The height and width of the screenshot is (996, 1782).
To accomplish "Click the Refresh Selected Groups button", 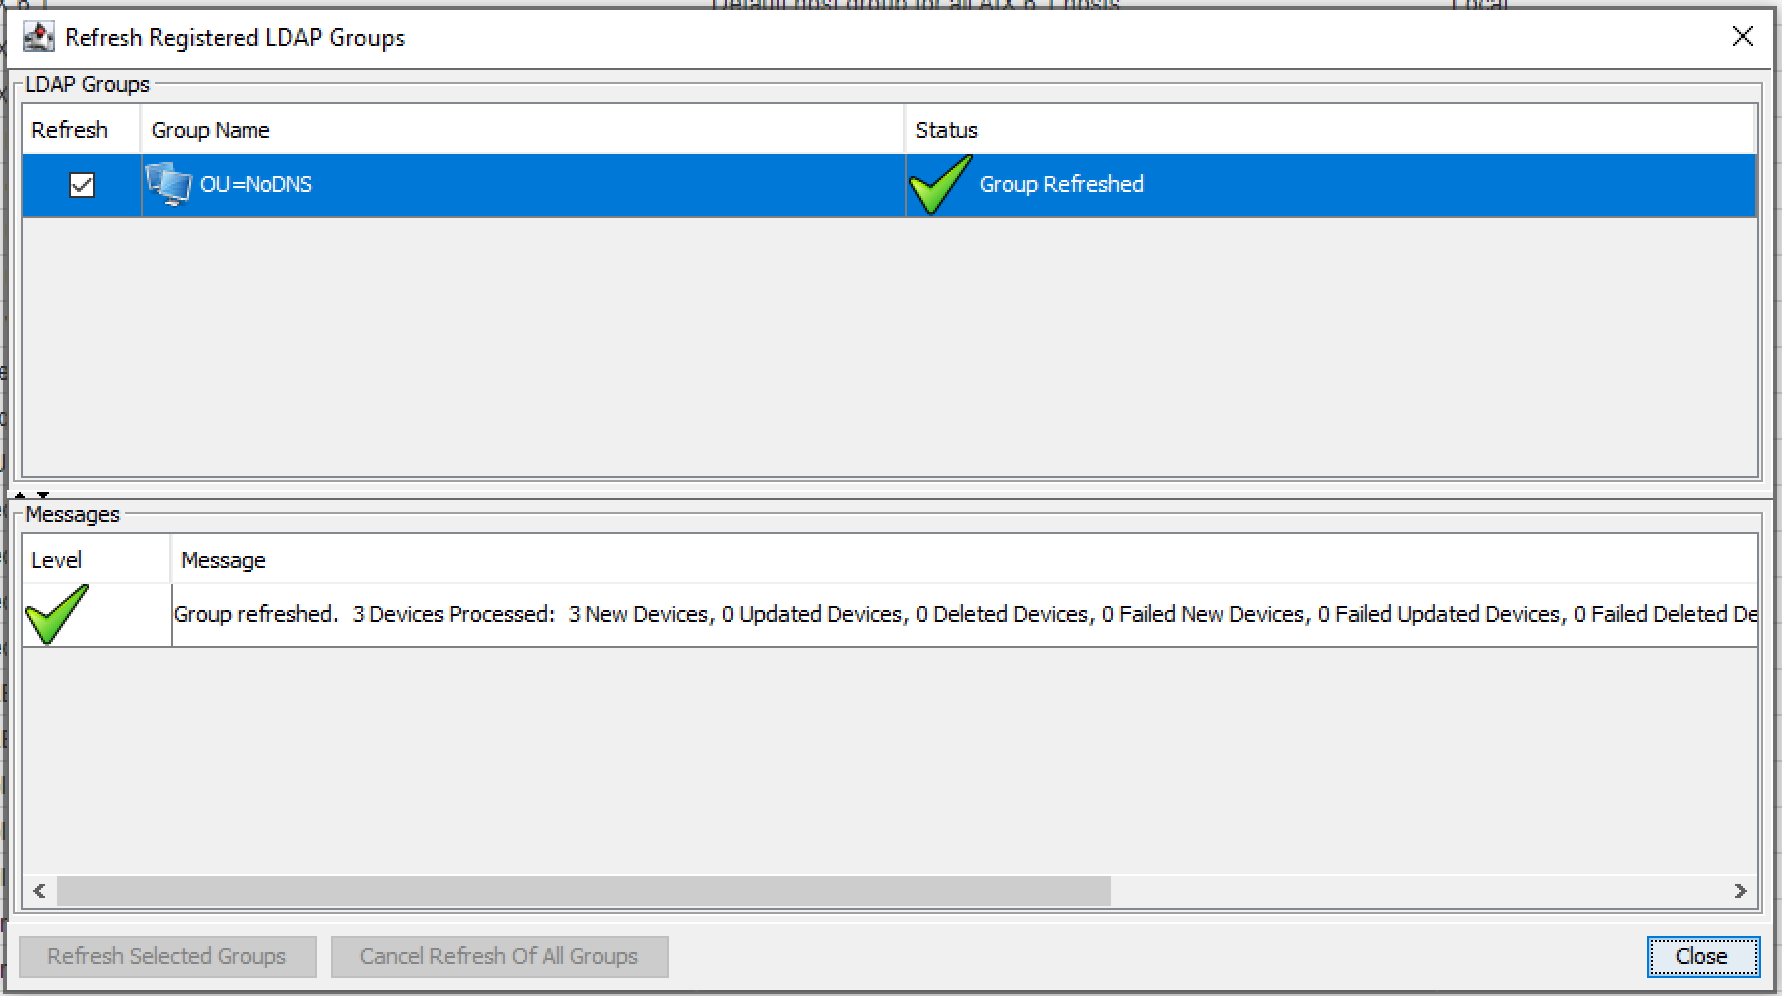I will pyautogui.click(x=167, y=957).
